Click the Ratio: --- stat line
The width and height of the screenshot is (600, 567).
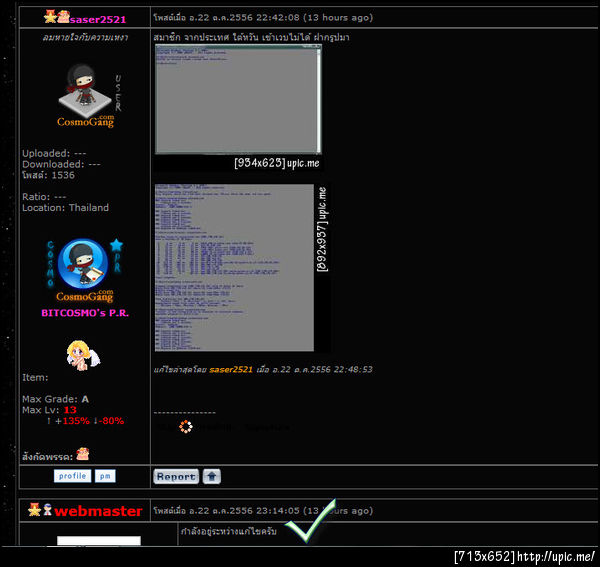pos(44,197)
